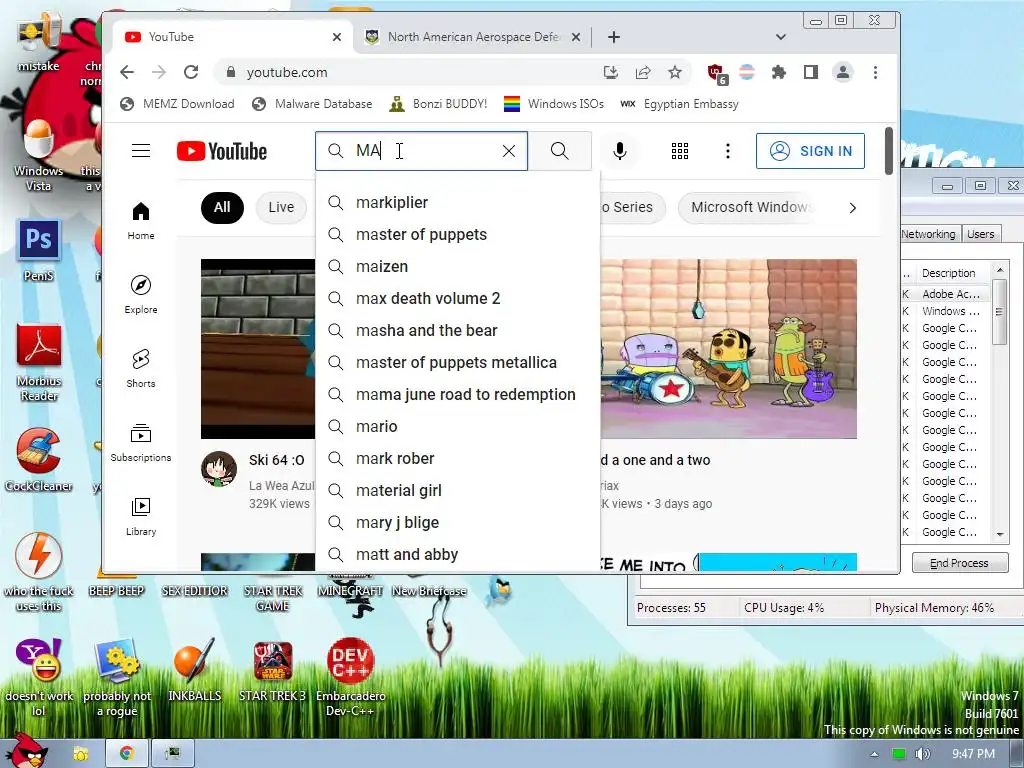Open a new Chrome tab
This screenshot has height=768, width=1024.
(613, 37)
